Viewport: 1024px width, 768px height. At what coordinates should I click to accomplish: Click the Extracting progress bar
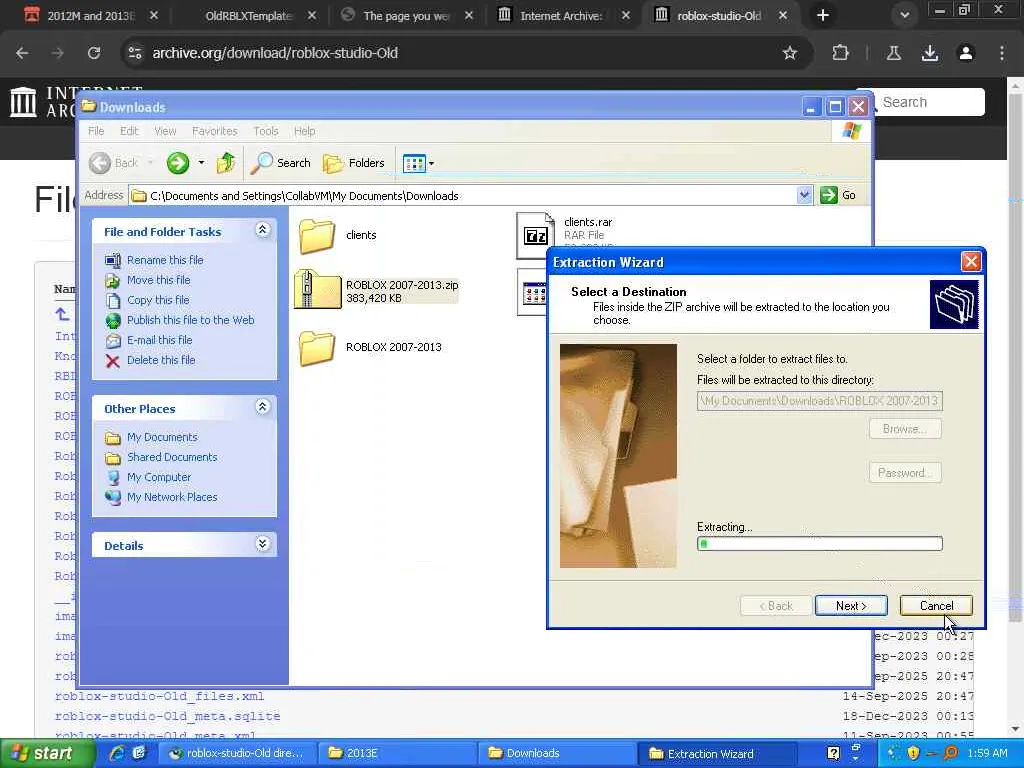coord(820,543)
